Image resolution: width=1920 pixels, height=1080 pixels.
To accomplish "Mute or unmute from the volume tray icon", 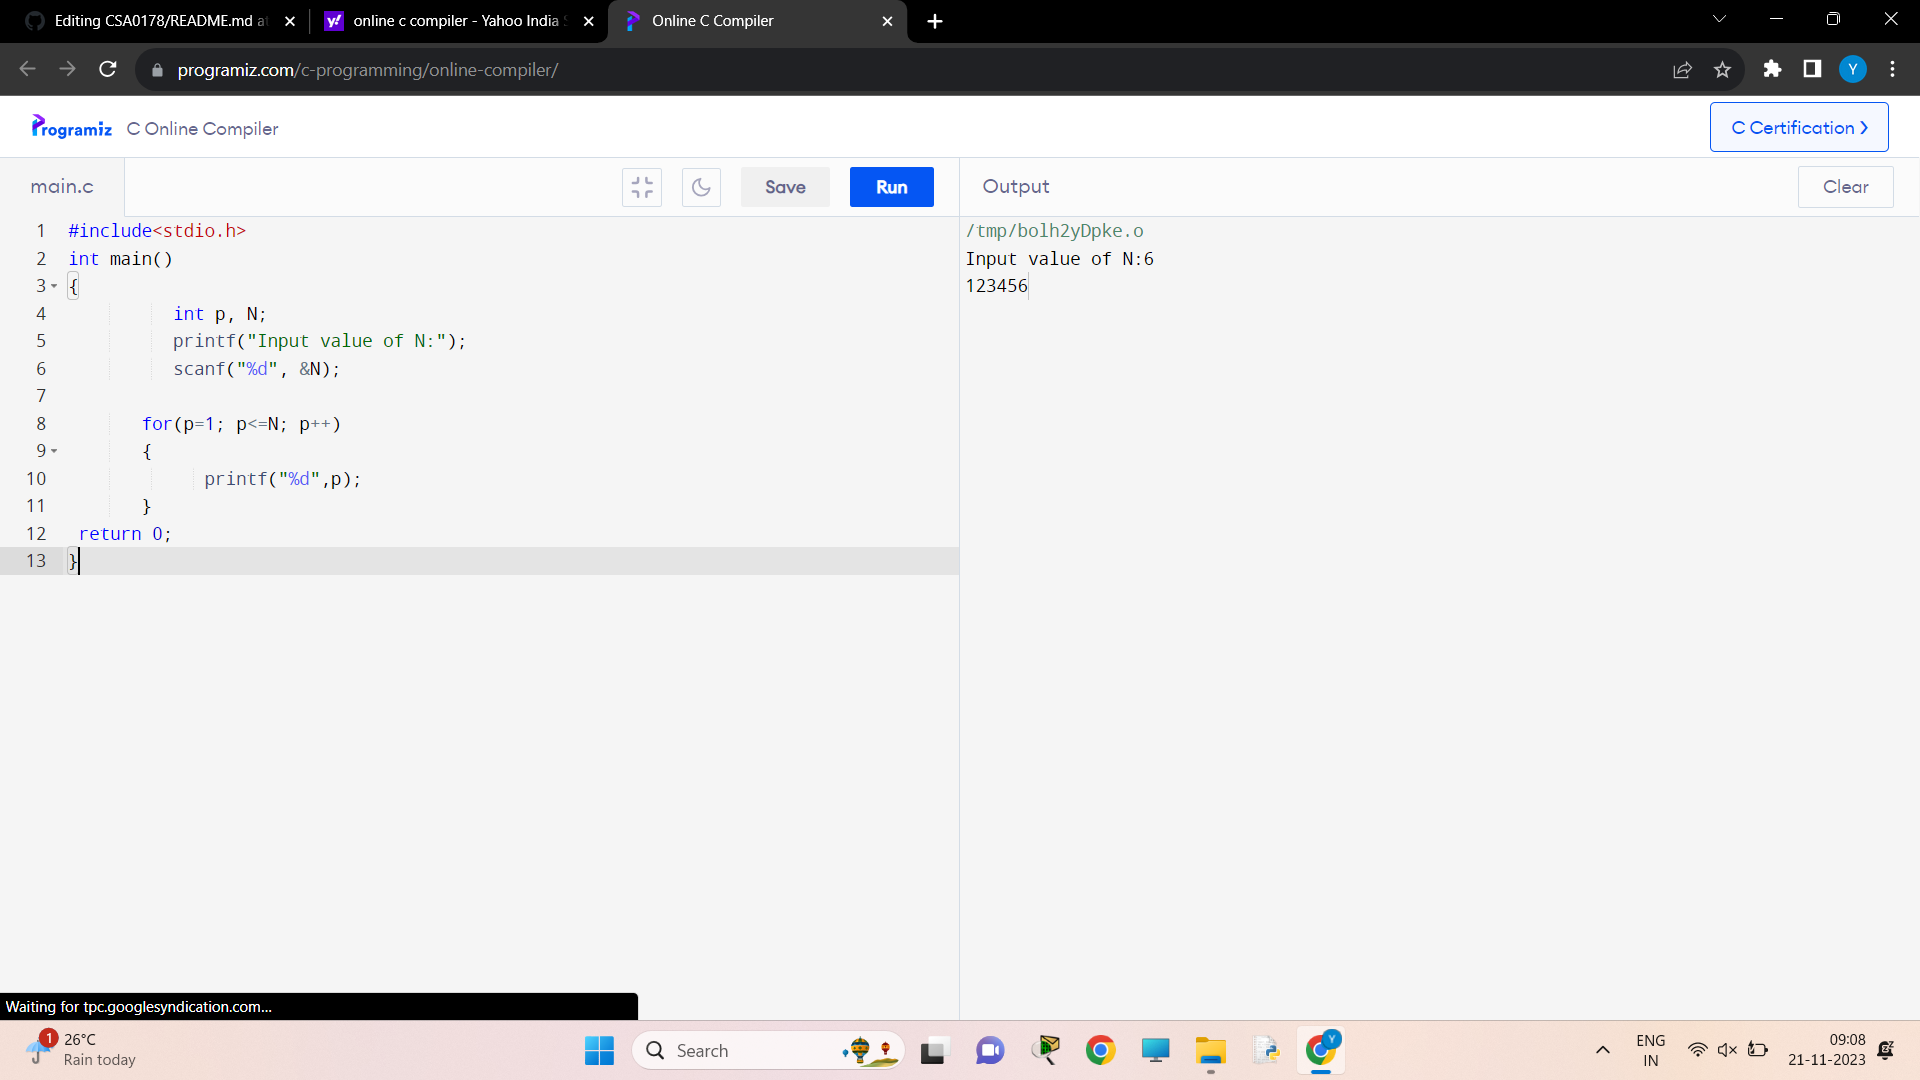I will pyautogui.click(x=1728, y=1050).
